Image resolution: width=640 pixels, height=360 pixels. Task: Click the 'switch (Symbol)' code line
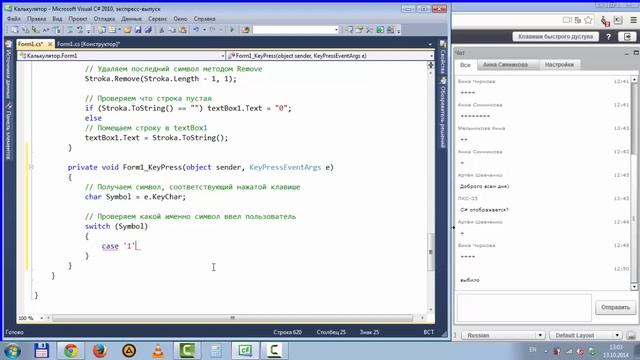pos(116,226)
